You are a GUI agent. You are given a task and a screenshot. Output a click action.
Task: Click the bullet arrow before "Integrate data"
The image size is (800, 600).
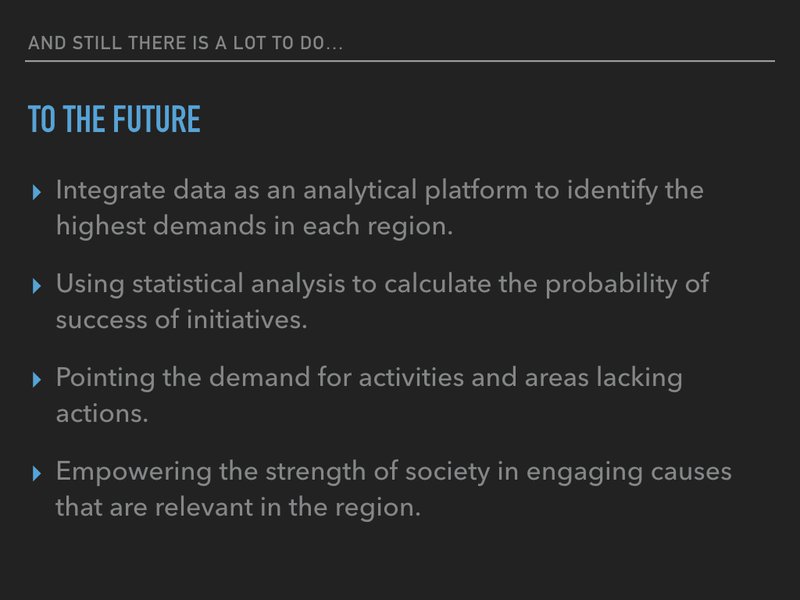point(38,191)
